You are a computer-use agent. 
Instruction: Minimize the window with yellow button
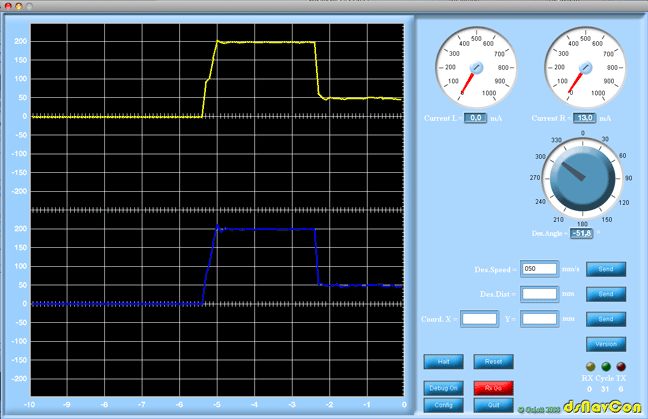(19, 6)
